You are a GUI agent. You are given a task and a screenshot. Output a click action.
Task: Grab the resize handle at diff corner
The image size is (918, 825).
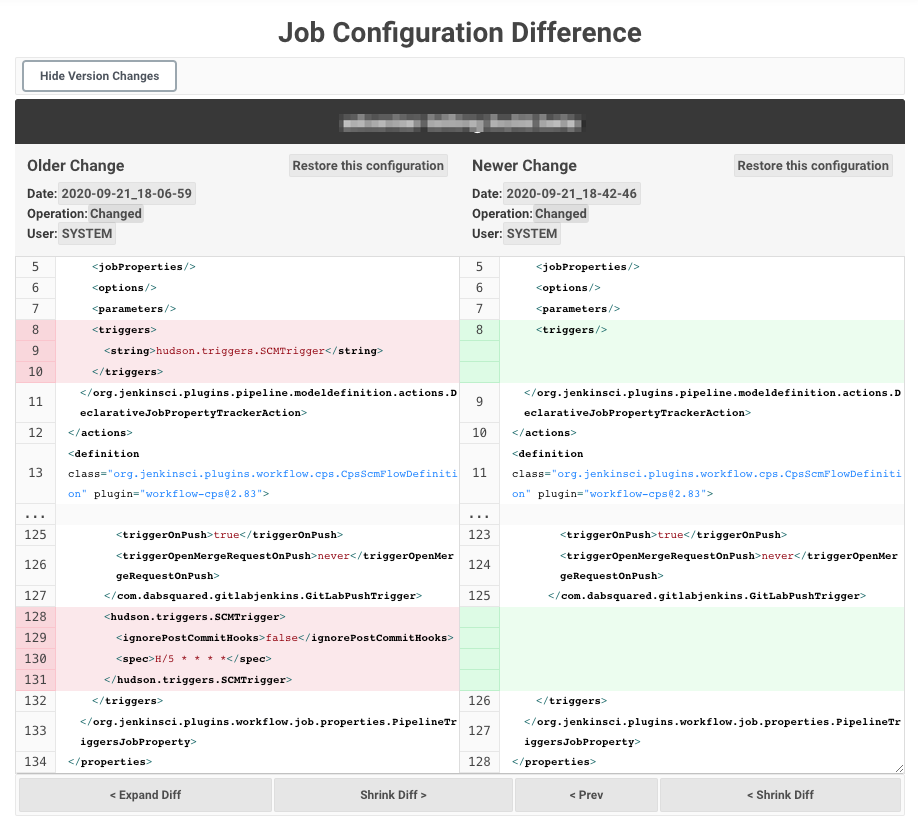[899, 768]
